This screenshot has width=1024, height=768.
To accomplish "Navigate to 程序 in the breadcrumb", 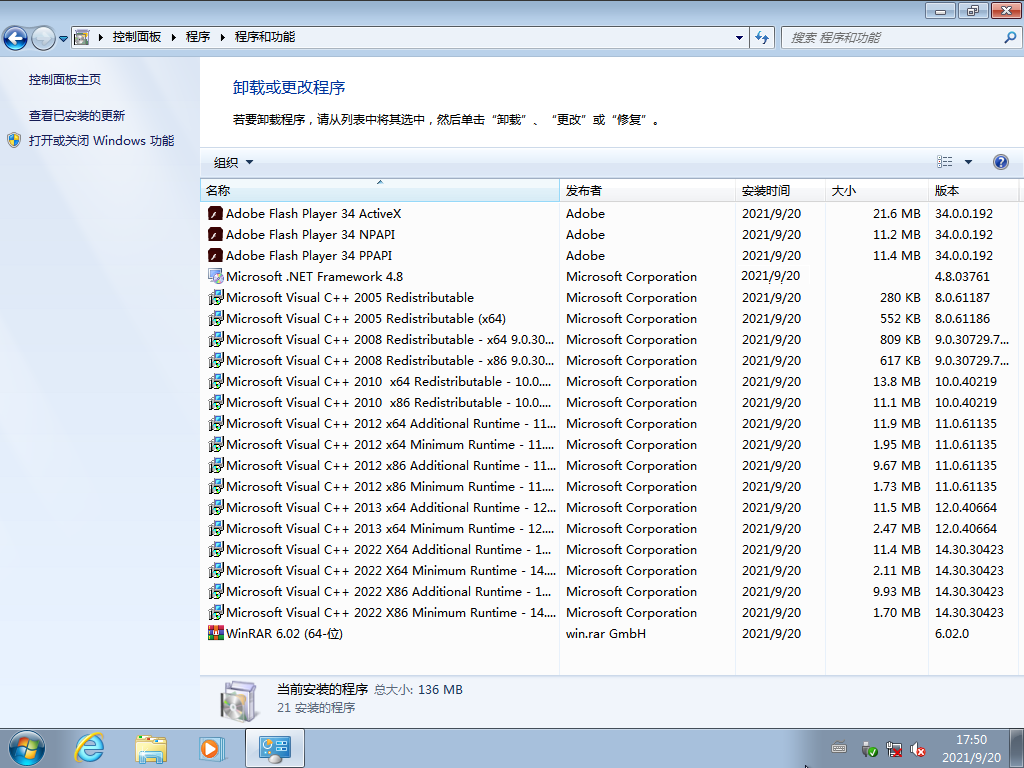I will coord(196,37).
